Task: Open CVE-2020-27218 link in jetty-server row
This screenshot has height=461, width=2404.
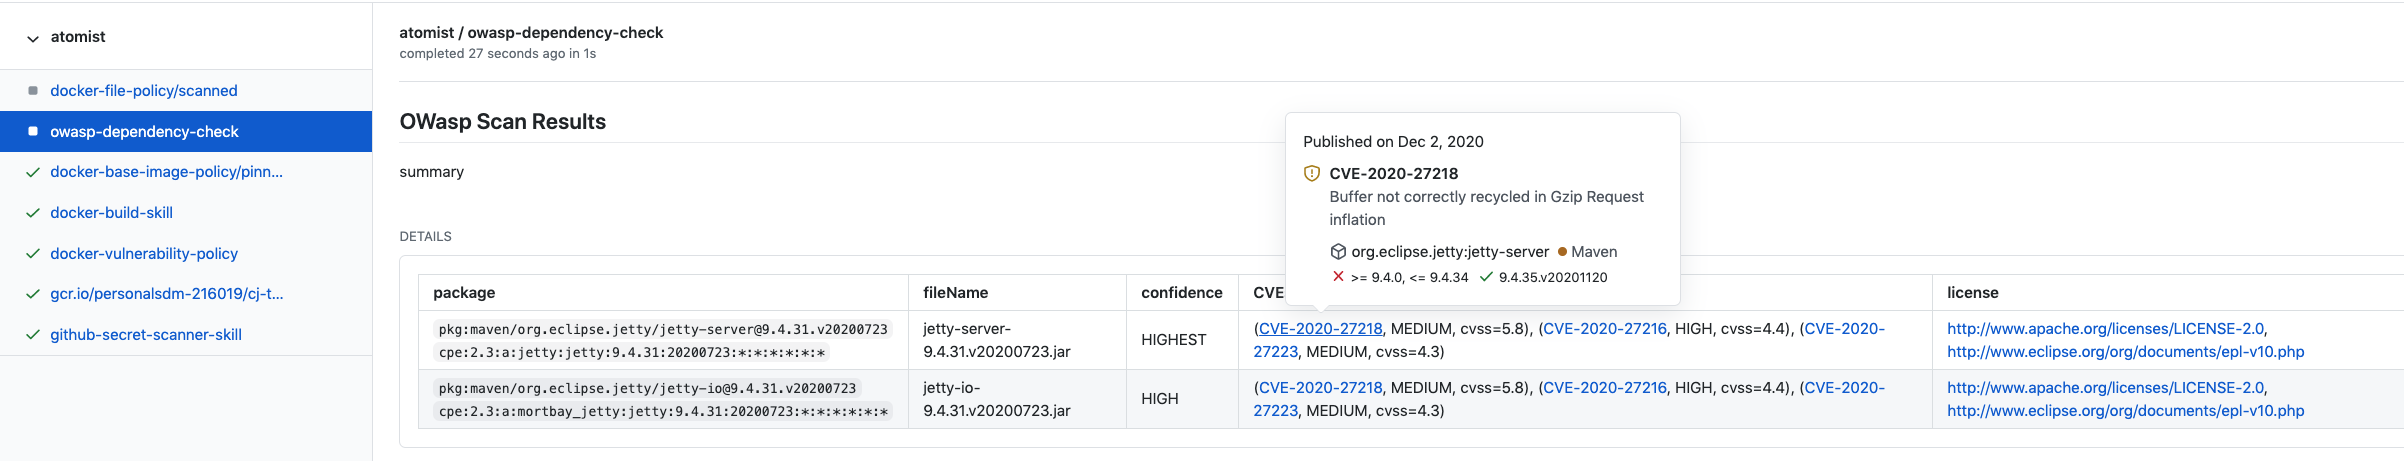Action: [1320, 329]
